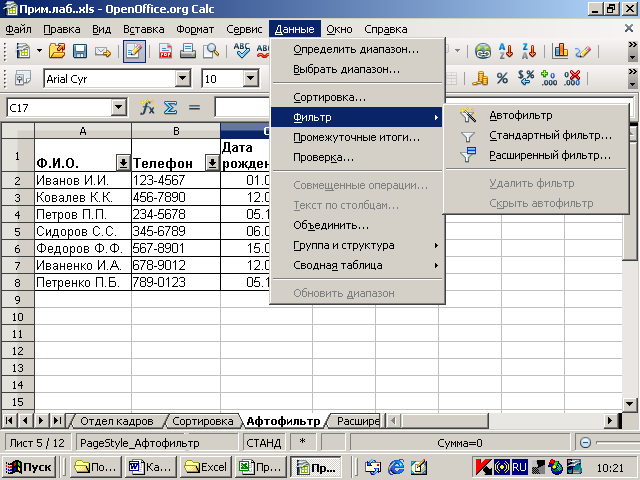
Task: Apply Currency number format icon
Action: coord(480,78)
